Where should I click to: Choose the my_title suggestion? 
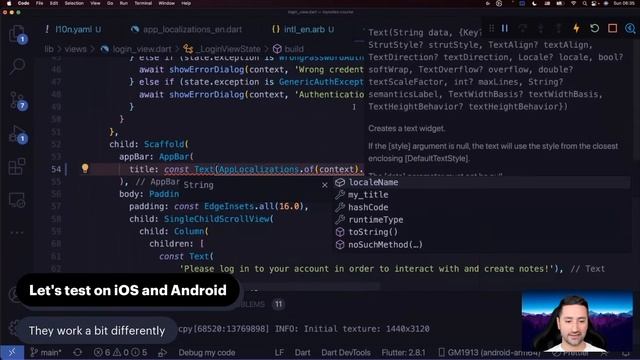(482, 195)
